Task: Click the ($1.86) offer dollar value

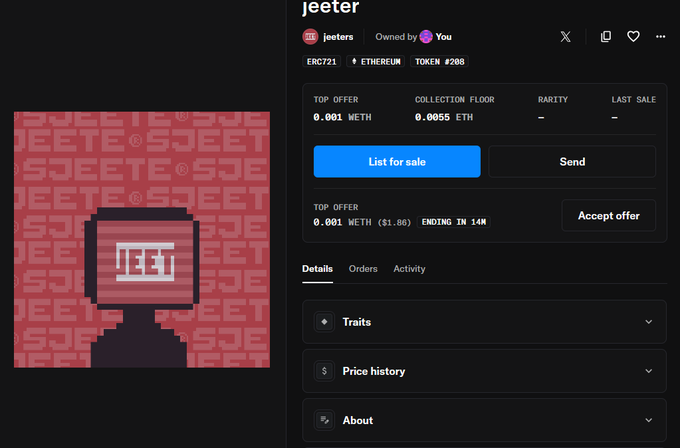Action: pyautogui.click(x=394, y=222)
